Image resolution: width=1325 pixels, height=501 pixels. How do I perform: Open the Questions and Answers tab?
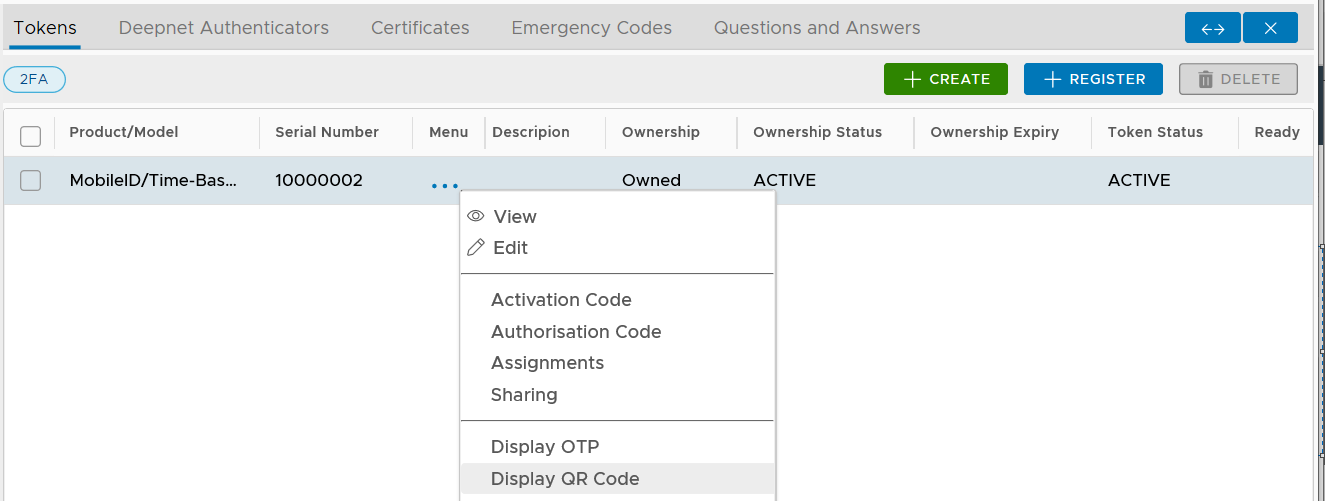click(817, 28)
